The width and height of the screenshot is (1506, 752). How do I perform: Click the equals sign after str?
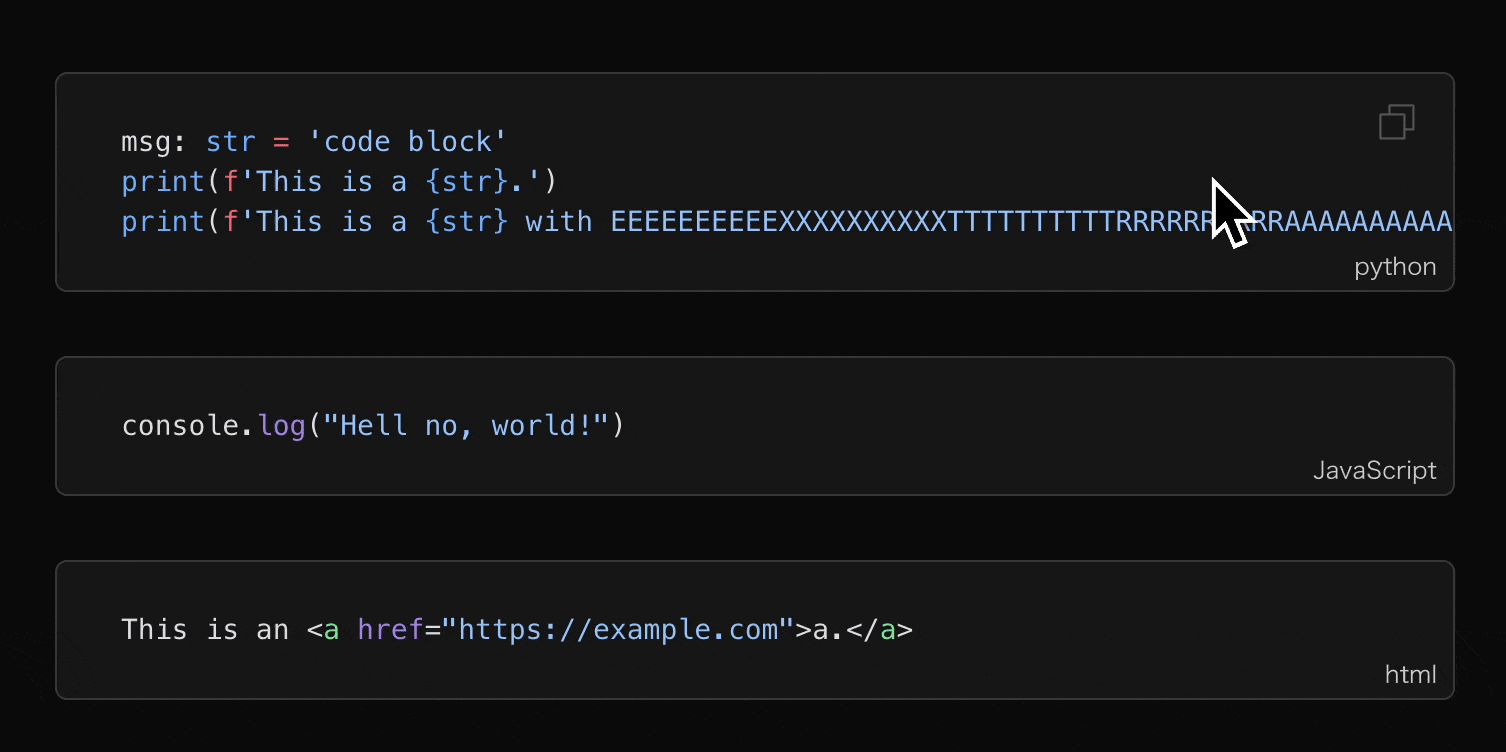[x=281, y=142]
